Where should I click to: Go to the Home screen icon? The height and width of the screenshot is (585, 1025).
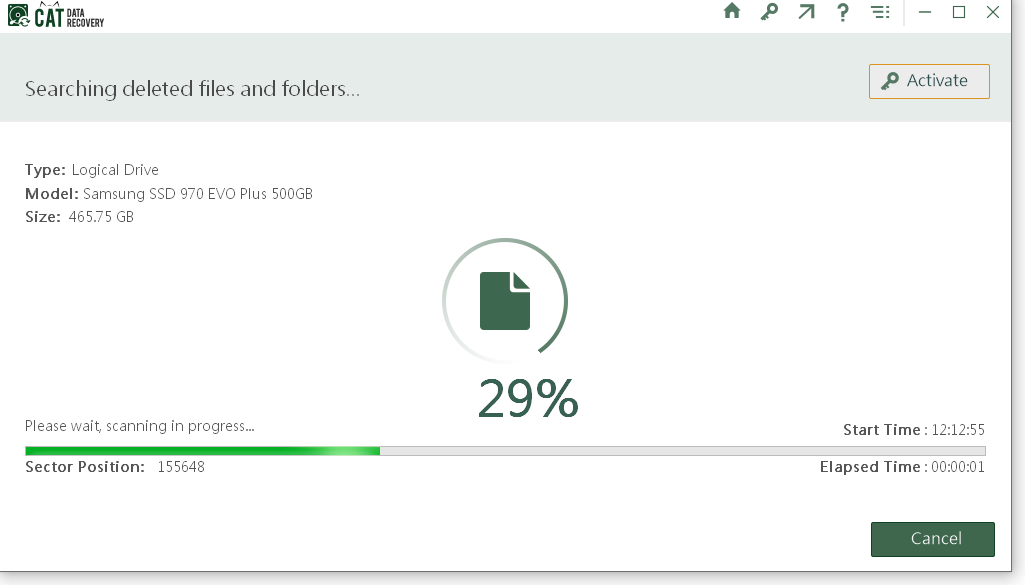point(732,12)
